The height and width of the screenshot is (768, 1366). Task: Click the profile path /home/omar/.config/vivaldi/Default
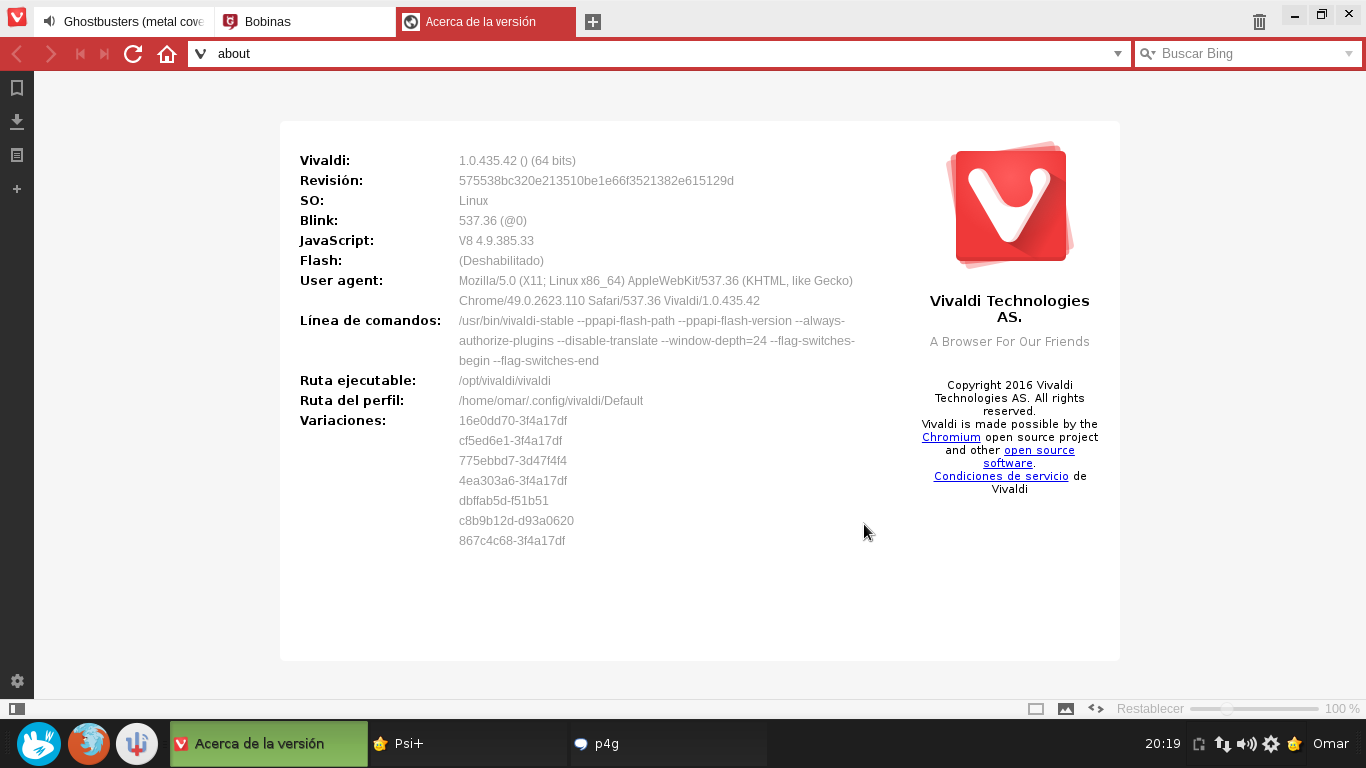(551, 401)
